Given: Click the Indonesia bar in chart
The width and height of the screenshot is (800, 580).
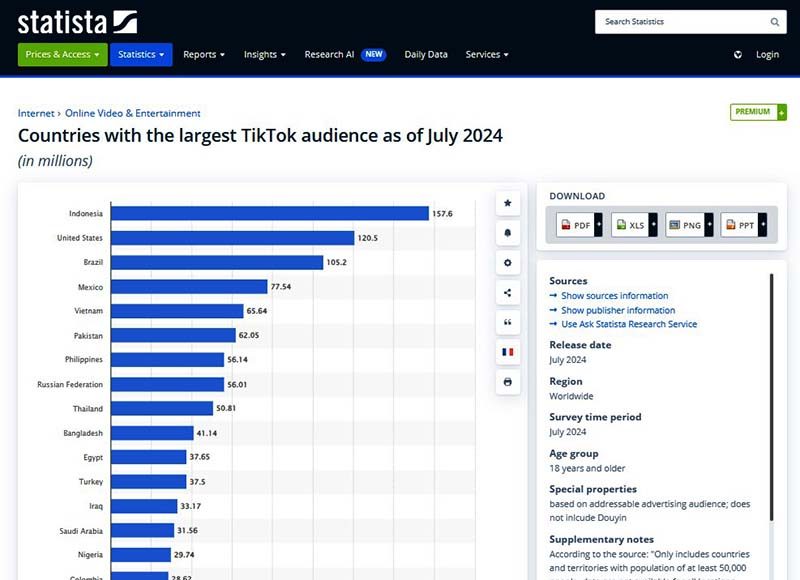Looking at the screenshot, I should (x=270, y=213).
